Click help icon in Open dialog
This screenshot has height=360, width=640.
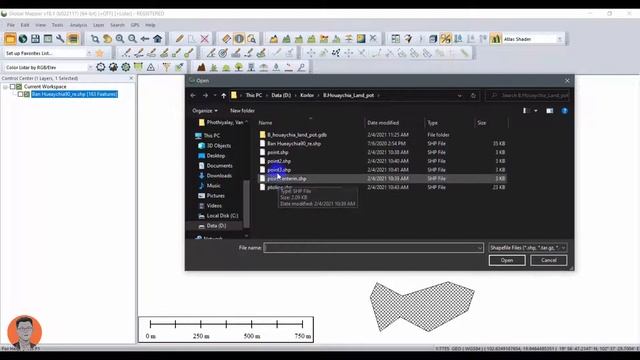pyautogui.click(x=564, y=111)
